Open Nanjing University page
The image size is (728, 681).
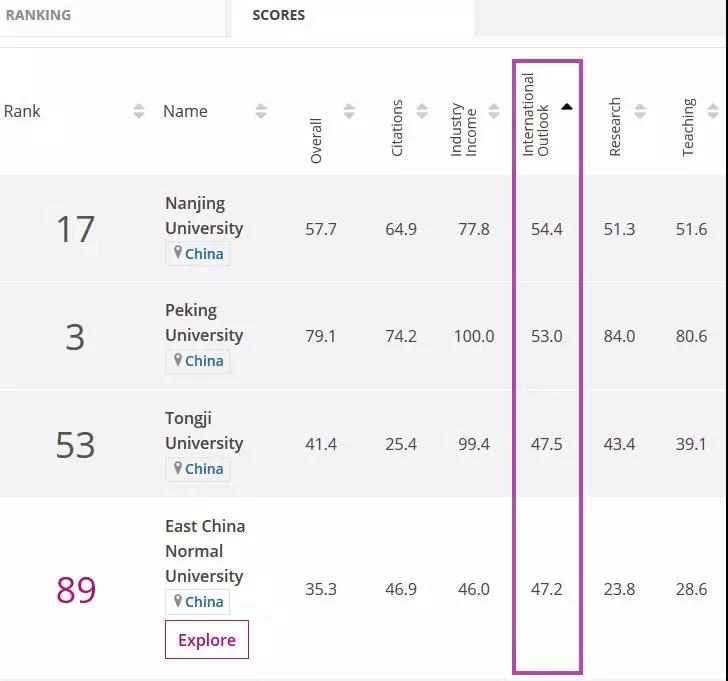(204, 215)
